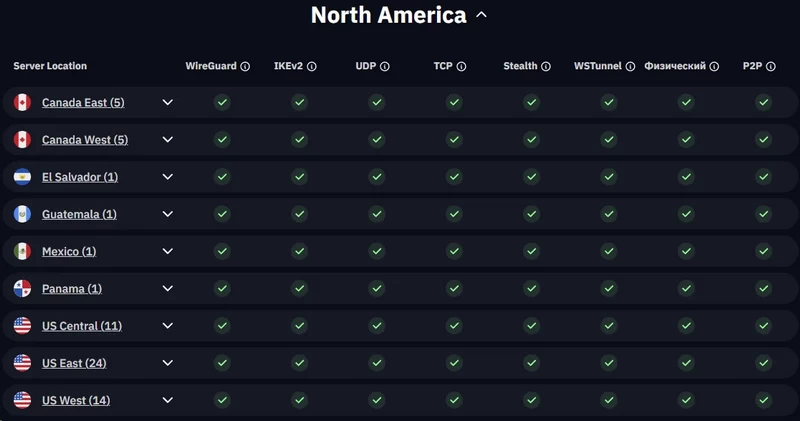Click the El Salvador flag icon

[22, 177]
